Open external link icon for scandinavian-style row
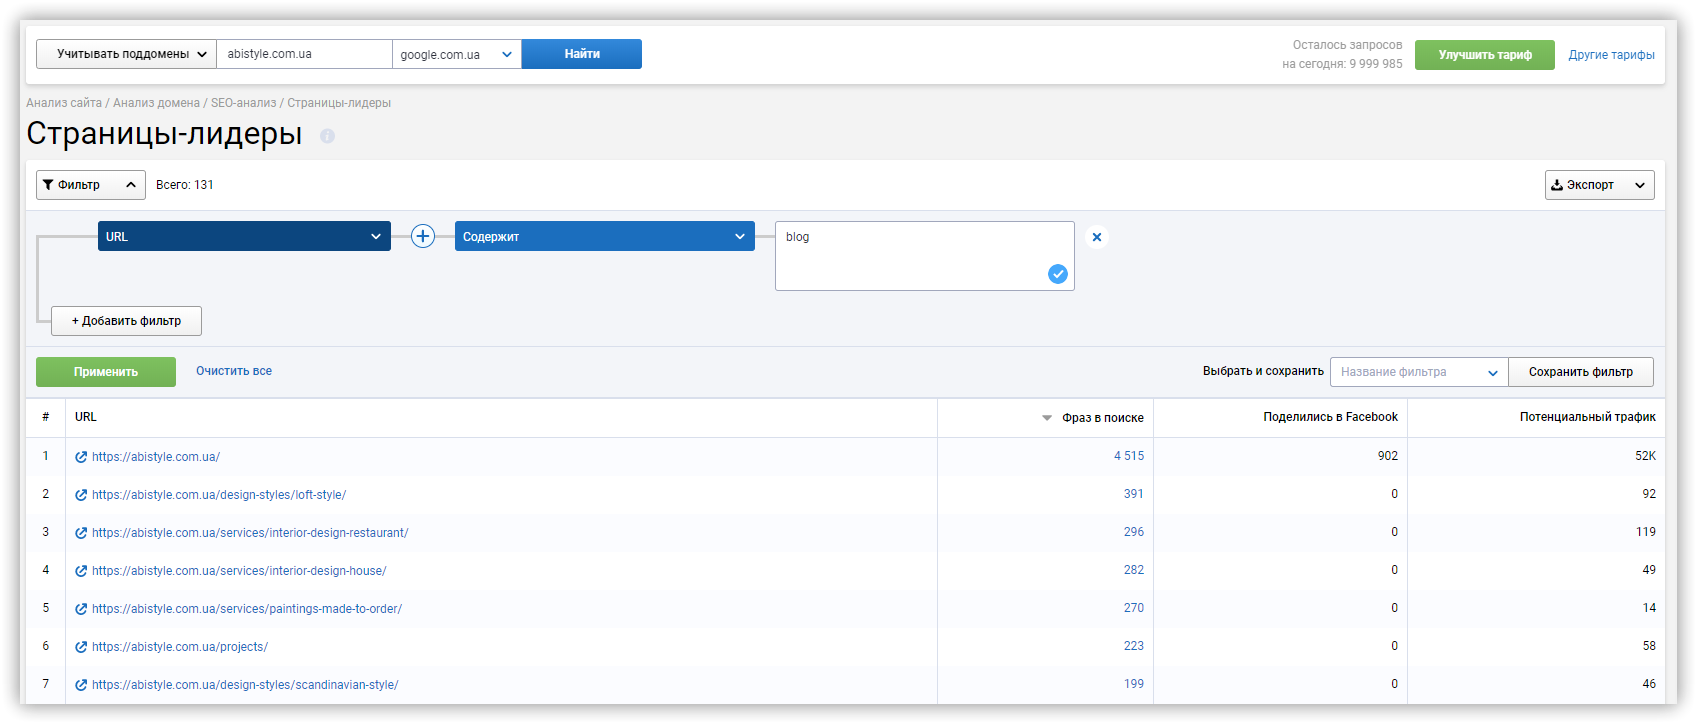Screen dimensions: 1697x724 (x=81, y=685)
